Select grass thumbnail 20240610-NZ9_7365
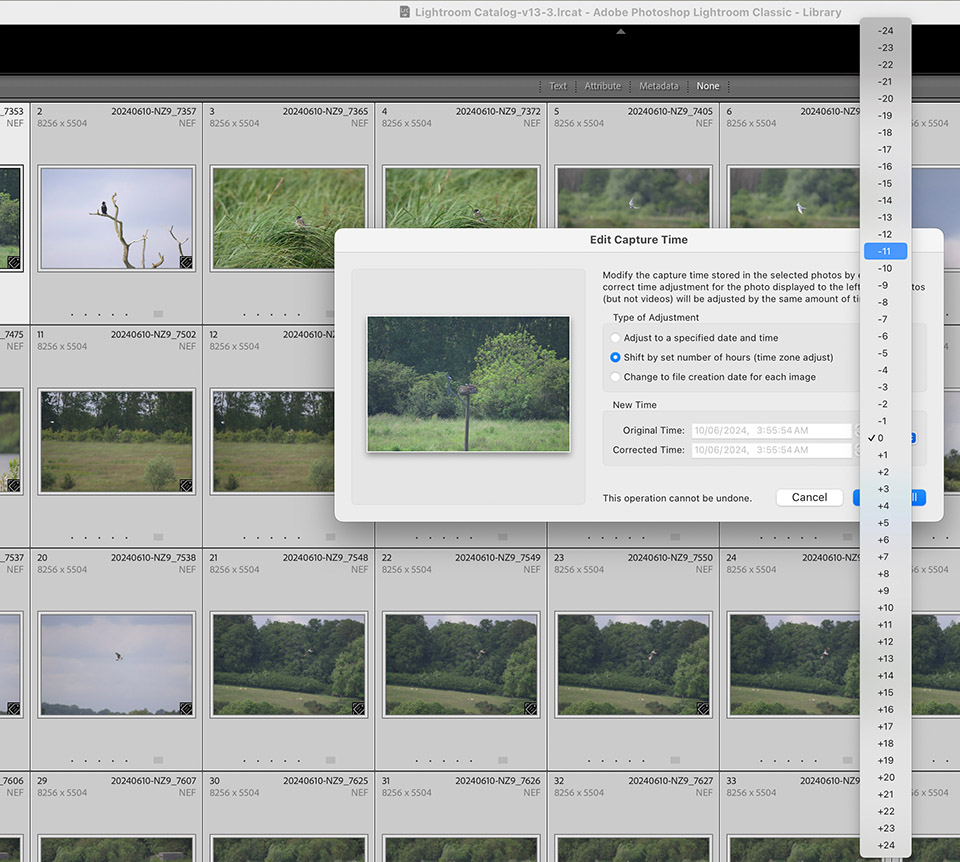Image resolution: width=960 pixels, height=862 pixels. (289, 218)
